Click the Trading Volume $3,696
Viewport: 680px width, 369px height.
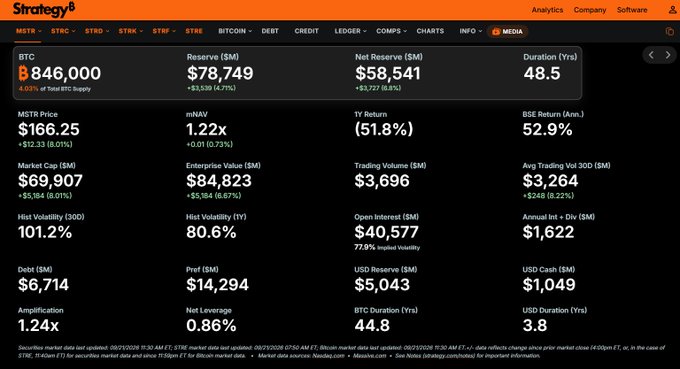382,180
